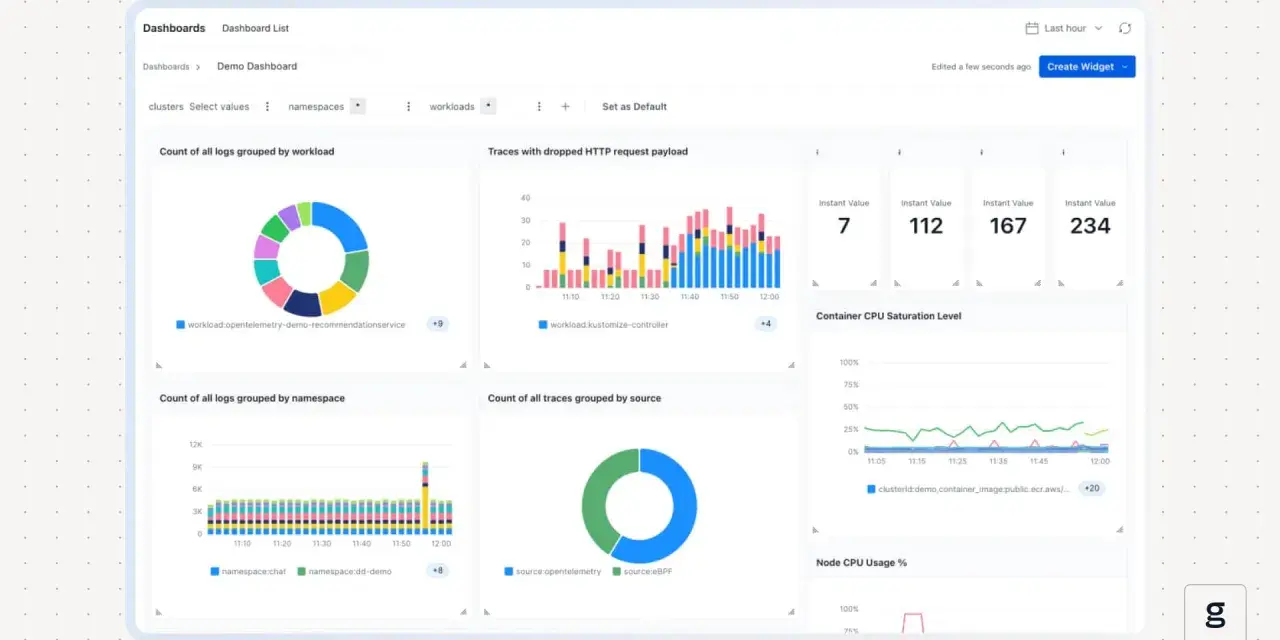
Task: Click info icon above the 7 widget
Action: point(817,152)
